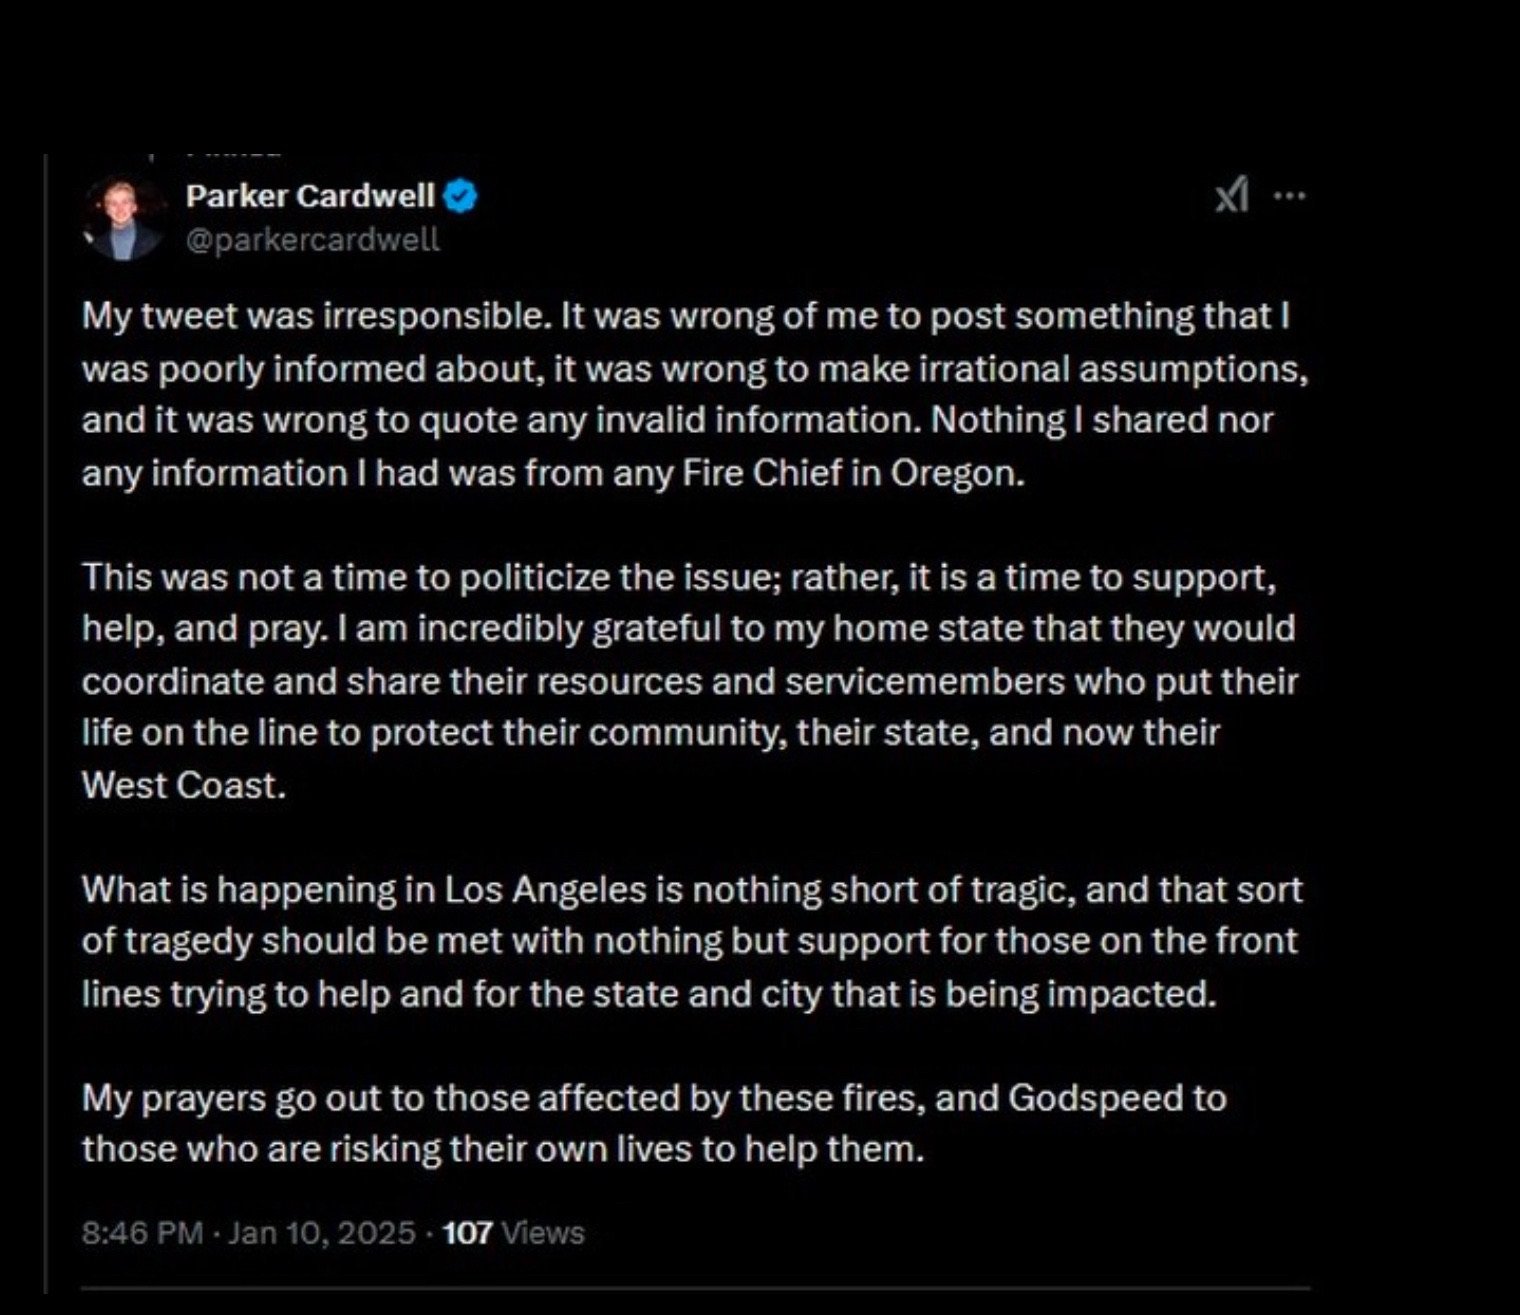Open the 107 Views count
This screenshot has height=1315, width=1520.
[x=513, y=1233]
